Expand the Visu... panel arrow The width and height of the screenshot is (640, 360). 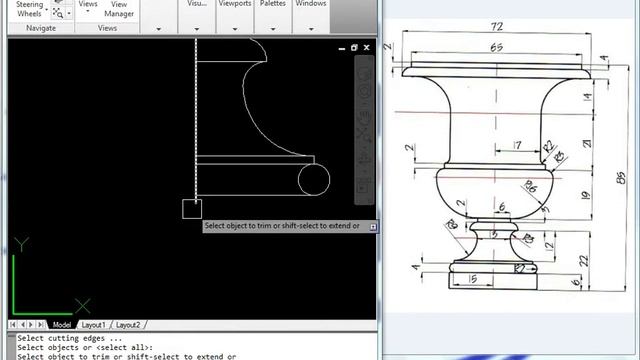[197, 29]
